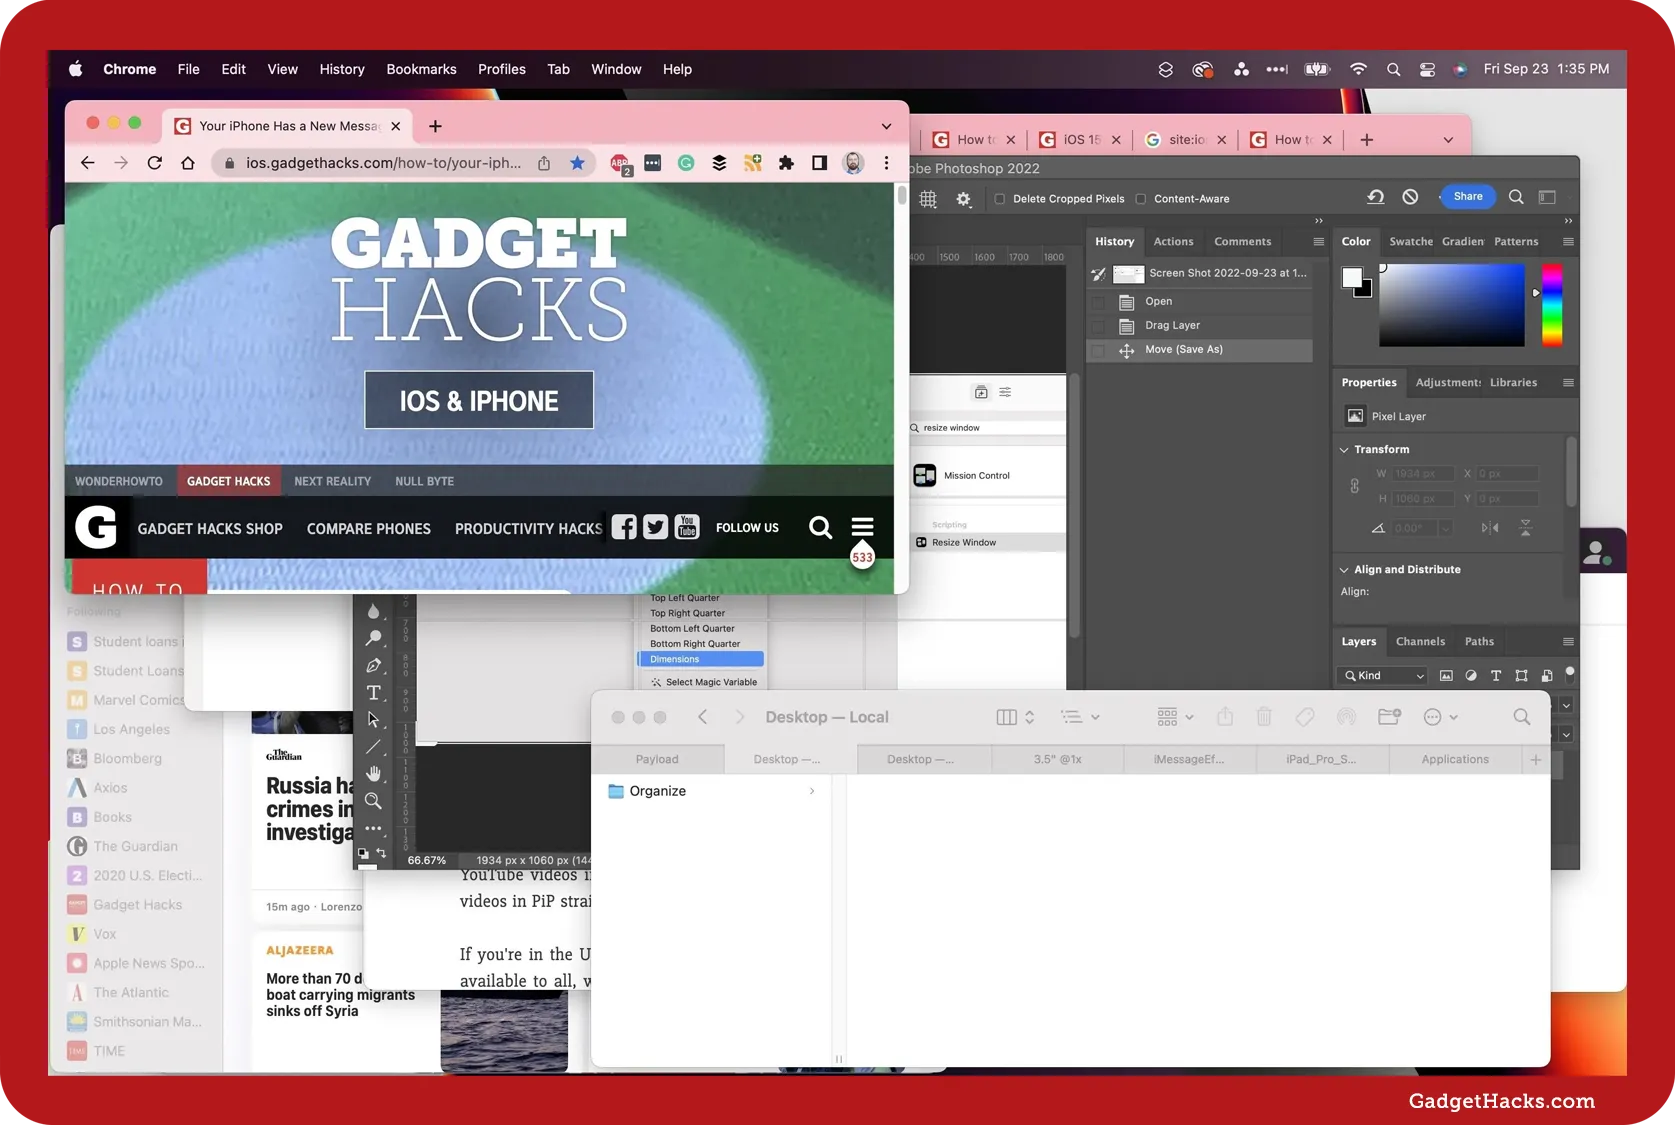Open Photoshop search magnifier icon
This screenshot has height=1125, width=1675.
tap(1516, 197)
